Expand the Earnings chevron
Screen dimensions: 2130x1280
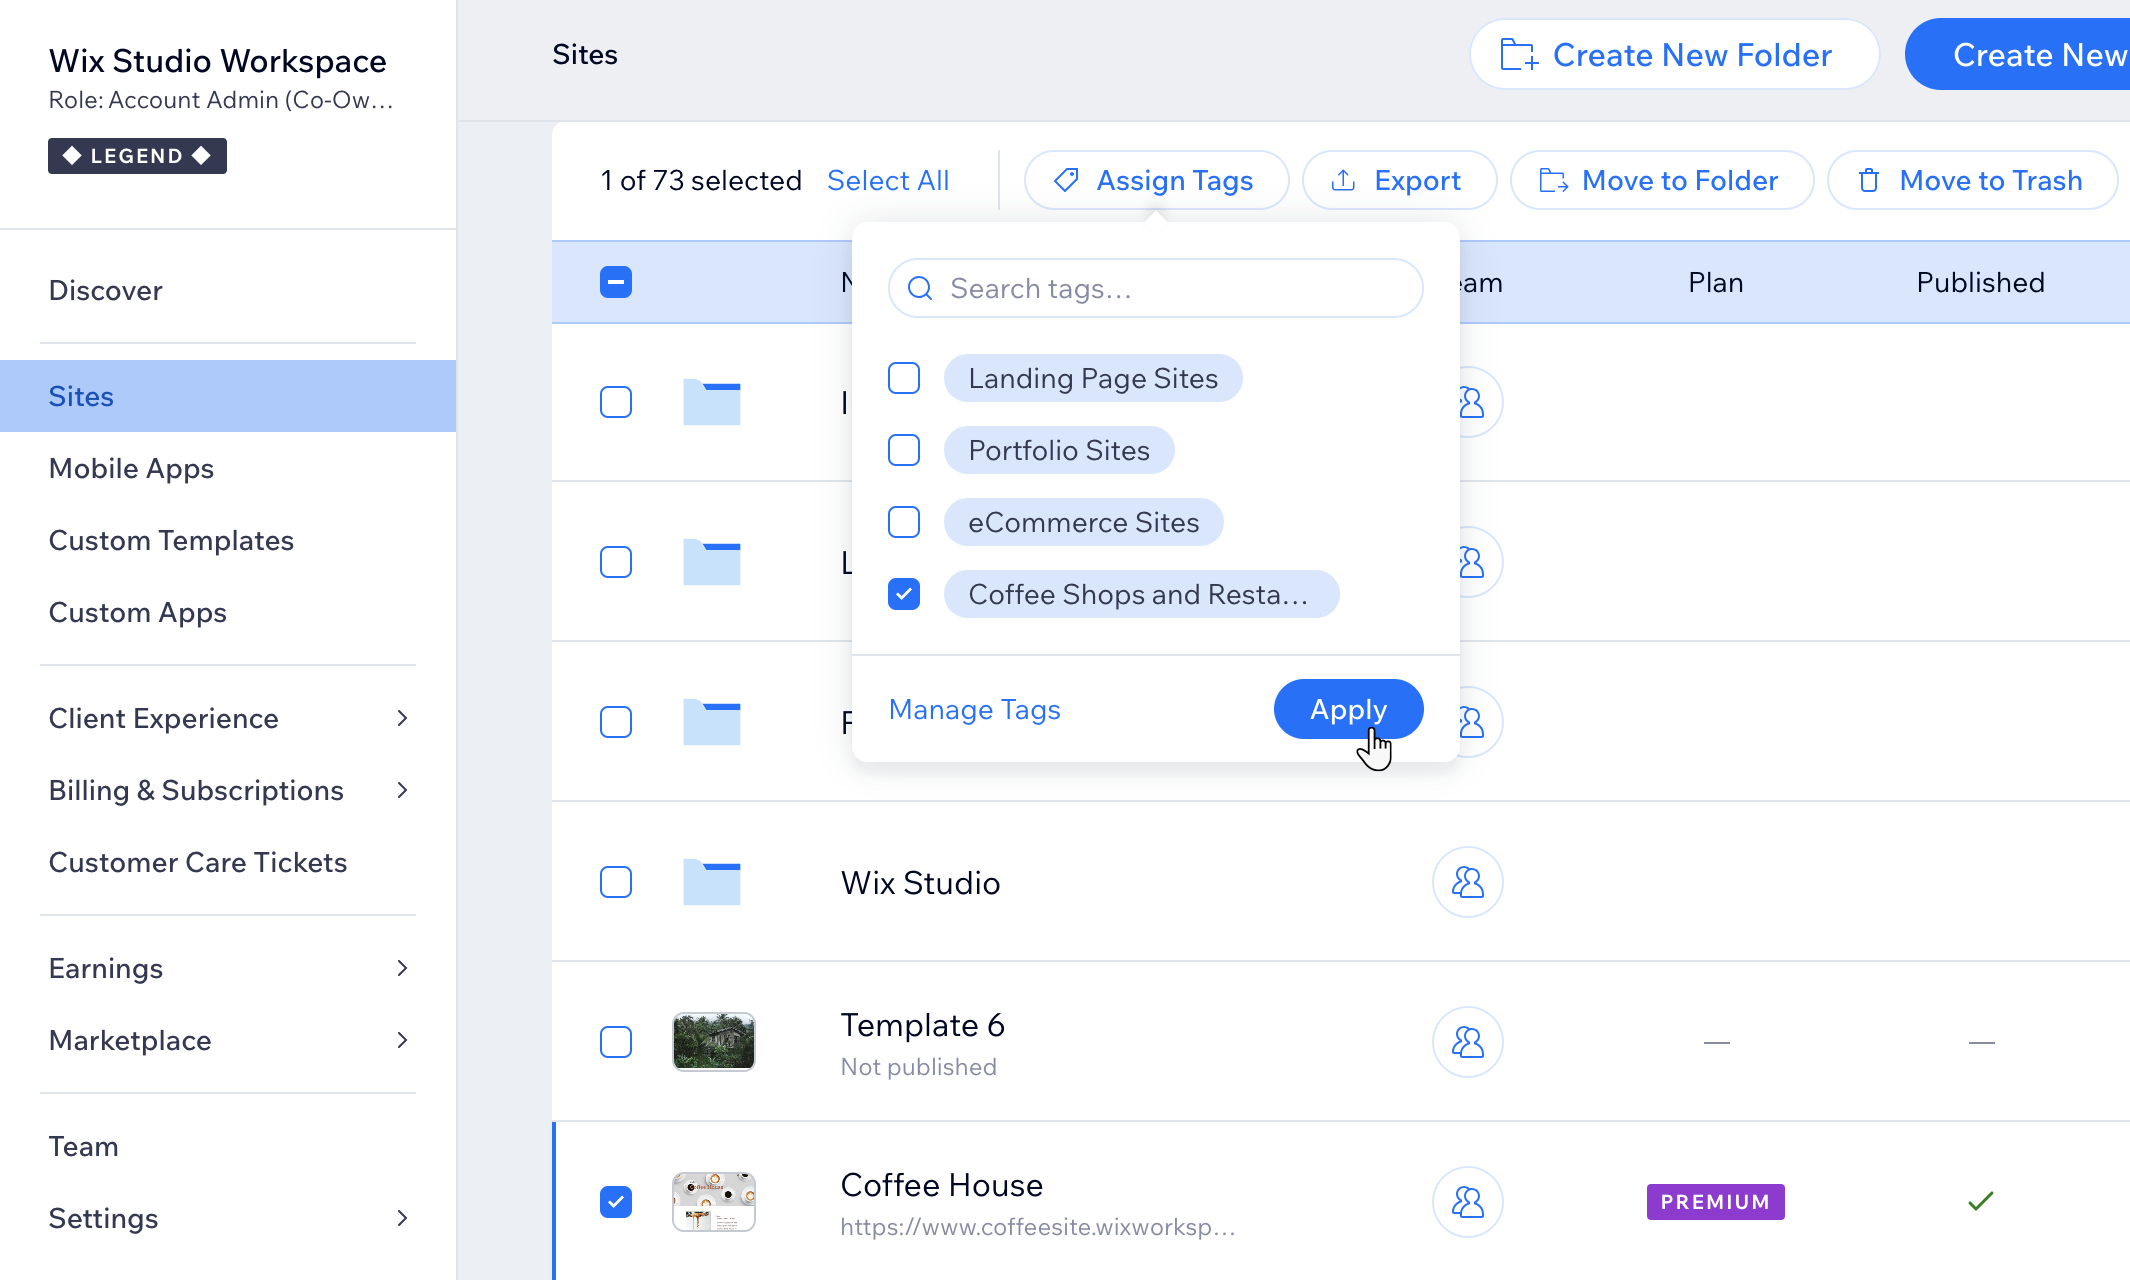coord(402,968)
